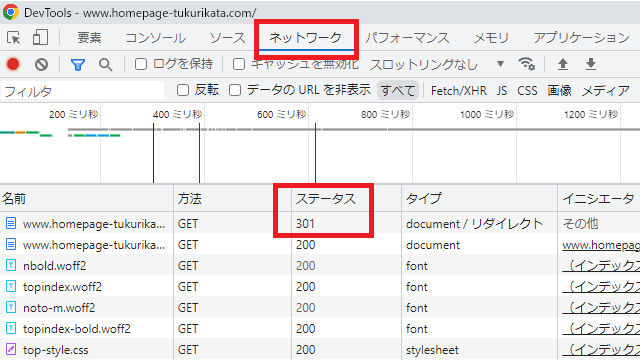Switch to the コンソール tab
The height and width of the screenshot is (360, 640).
pos(156,38)
